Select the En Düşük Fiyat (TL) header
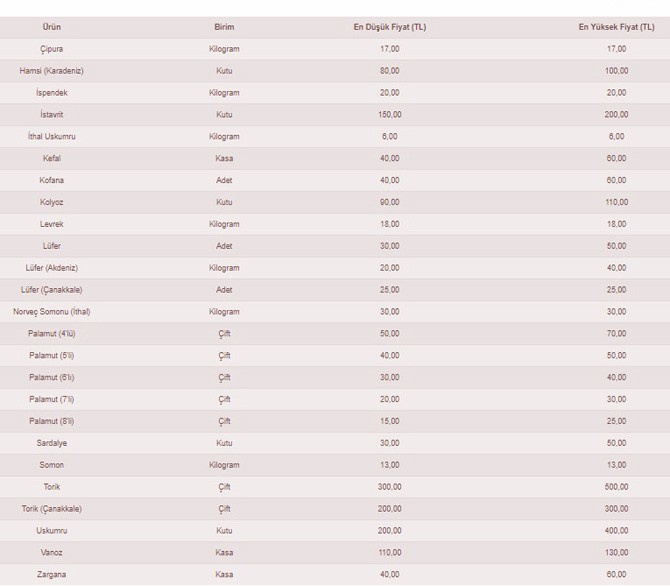Image resolution: width=670 pixels, height=586 pixels. pos(389,27)
